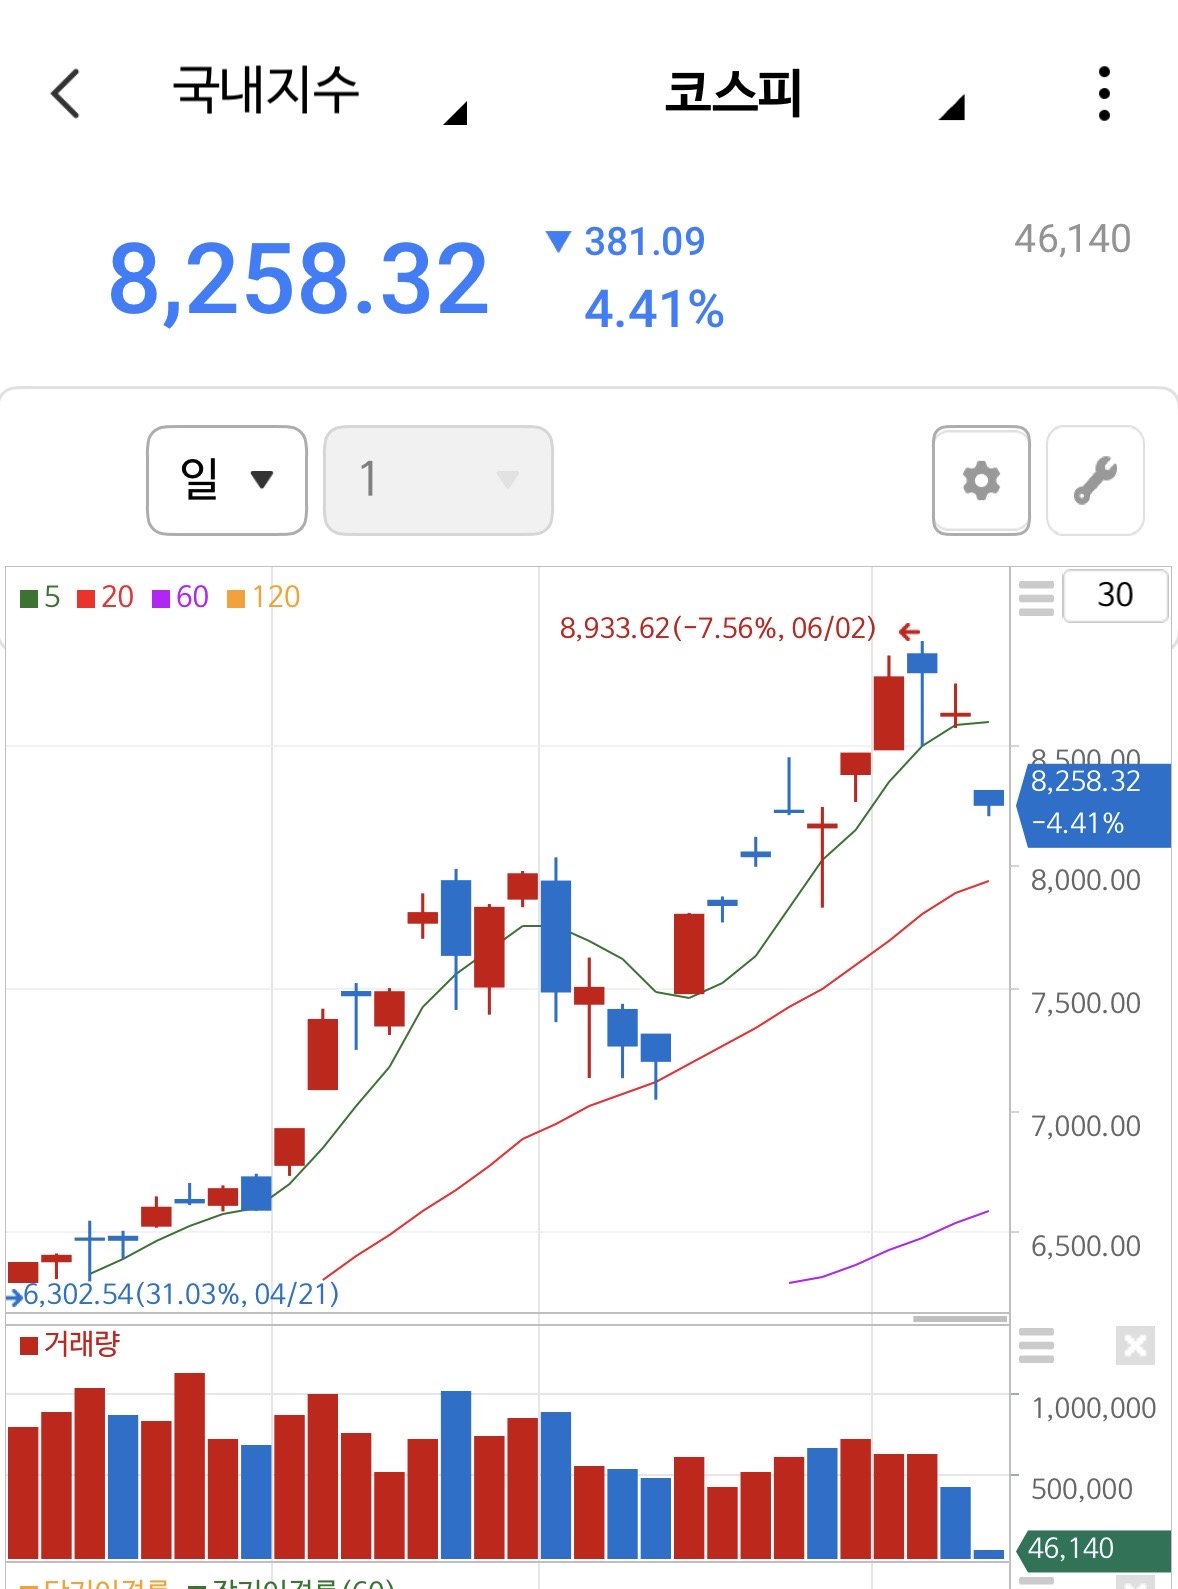Select the 20-day moving average legend

(105, 597)
